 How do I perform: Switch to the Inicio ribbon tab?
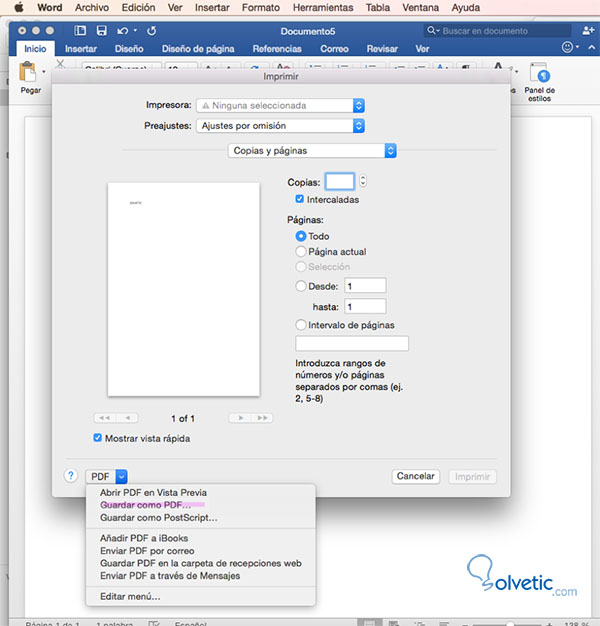click(x=35, y=49)
